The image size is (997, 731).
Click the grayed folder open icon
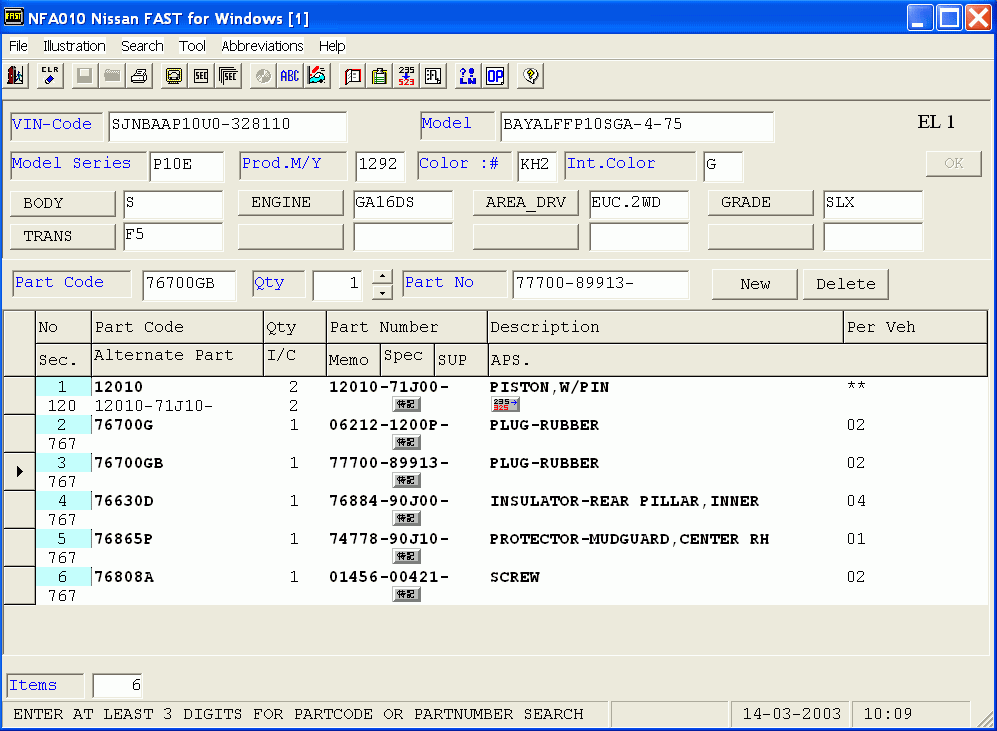coord(112,76)
